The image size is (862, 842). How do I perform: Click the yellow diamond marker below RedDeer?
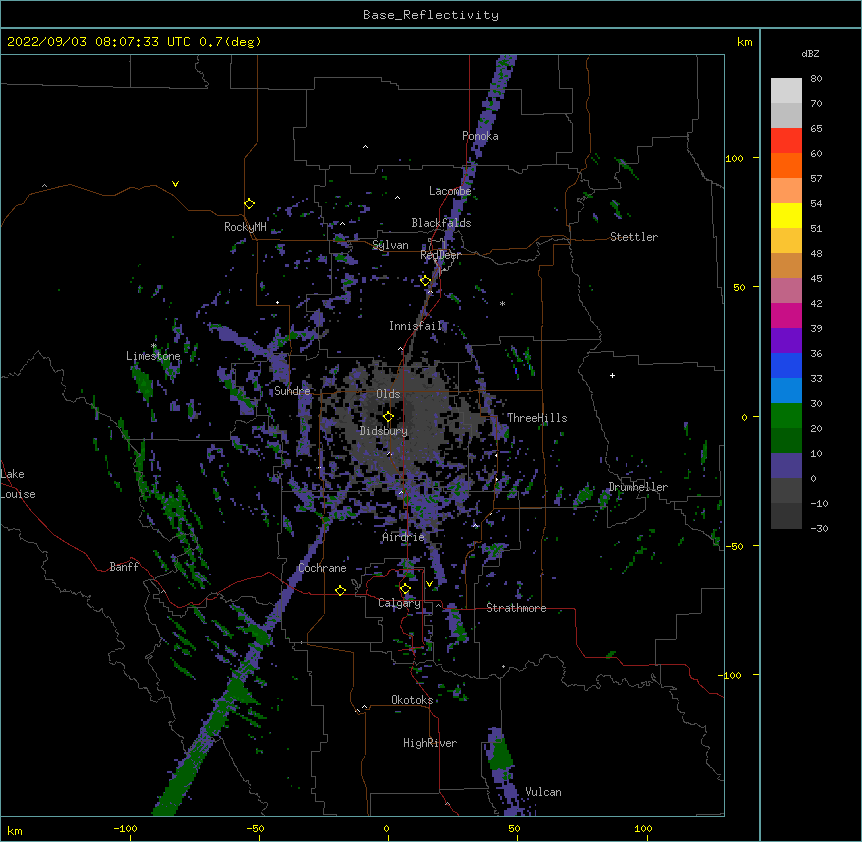(426, 281)
